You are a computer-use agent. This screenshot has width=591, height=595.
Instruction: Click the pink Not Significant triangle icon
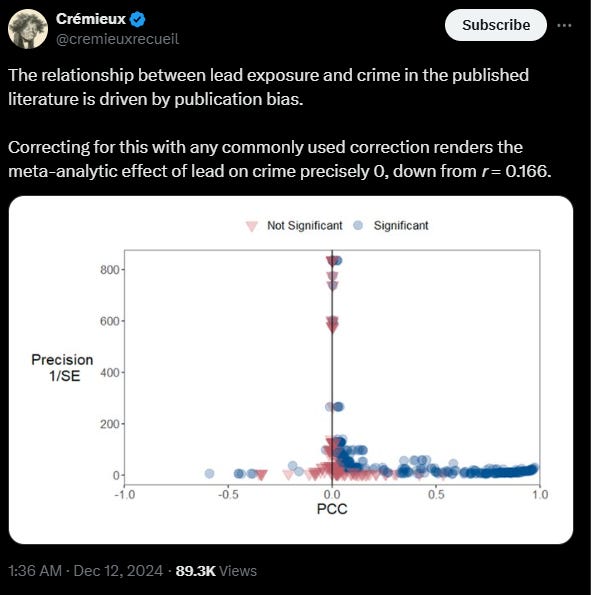click(x=252, y=226)
